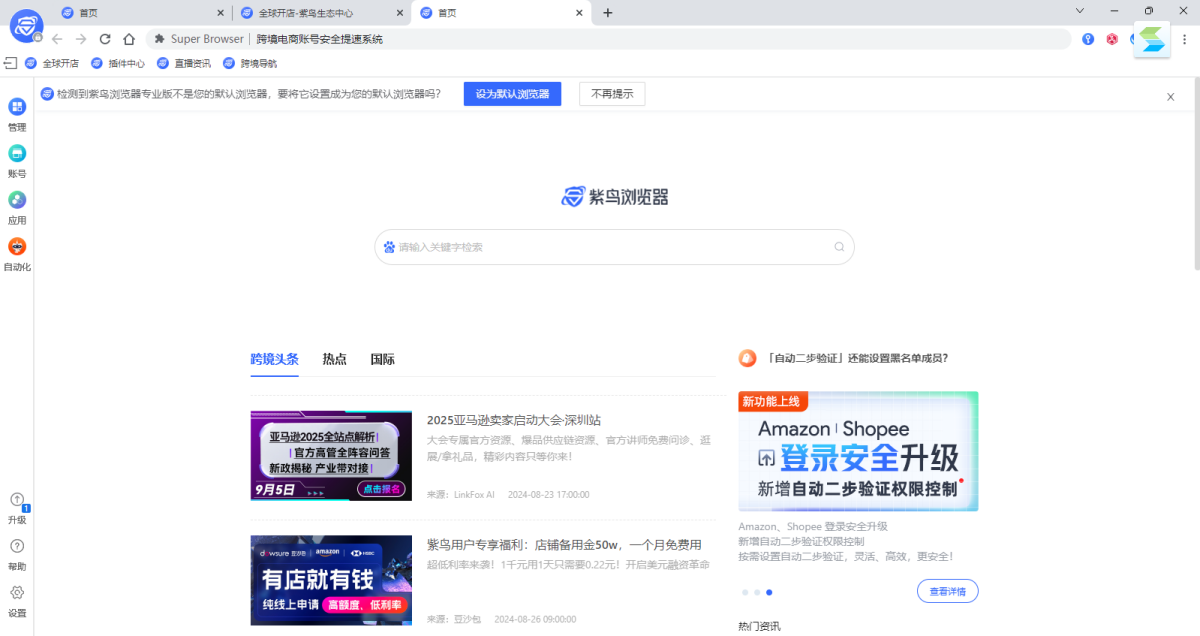
Task: Open the 管理 (Manage) sidebar icon
Action: click(x=17, y=107)
